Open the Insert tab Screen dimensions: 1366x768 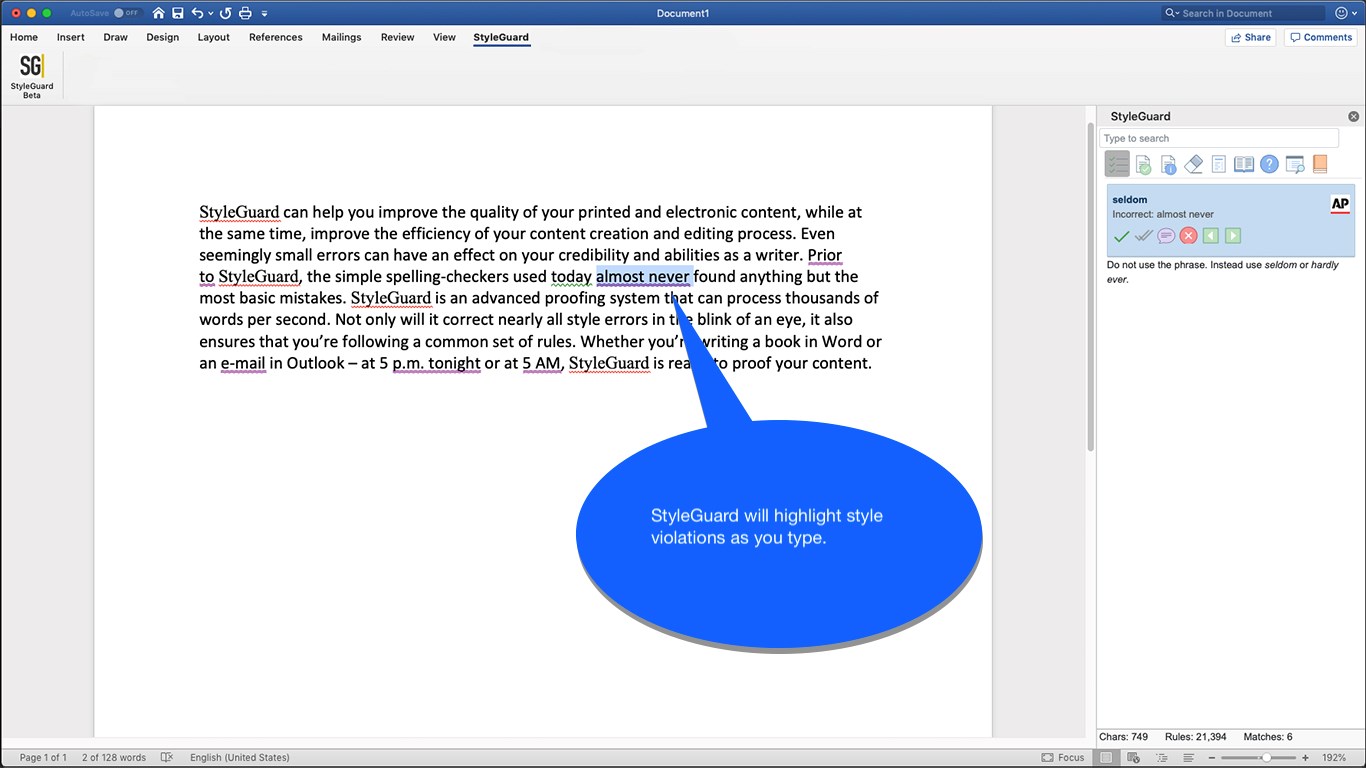71,37
